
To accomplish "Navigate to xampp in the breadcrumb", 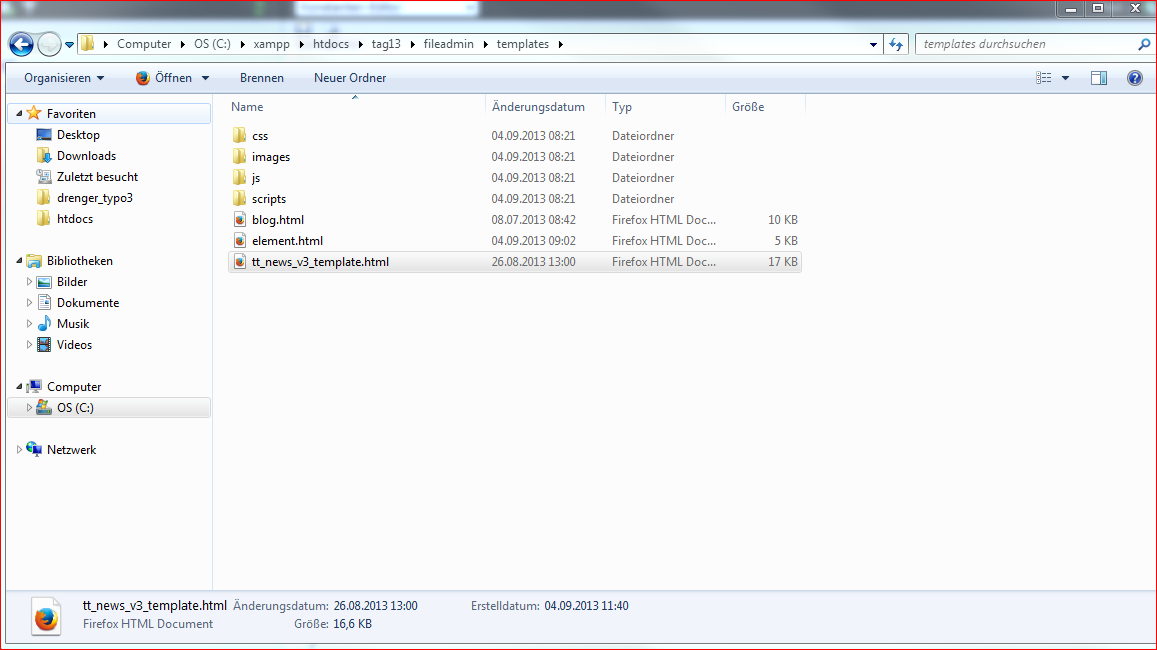I will (272, 44).
